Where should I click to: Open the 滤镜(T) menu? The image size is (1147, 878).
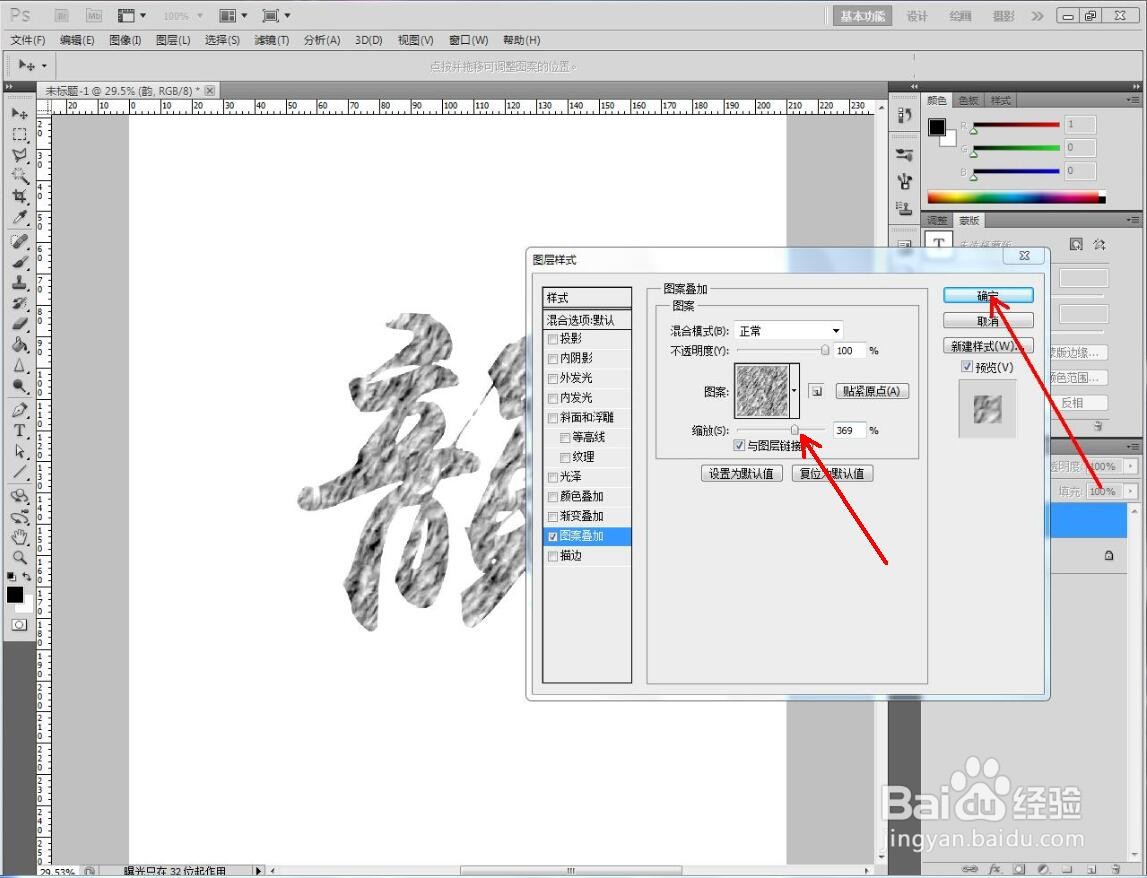coord(272,40)
